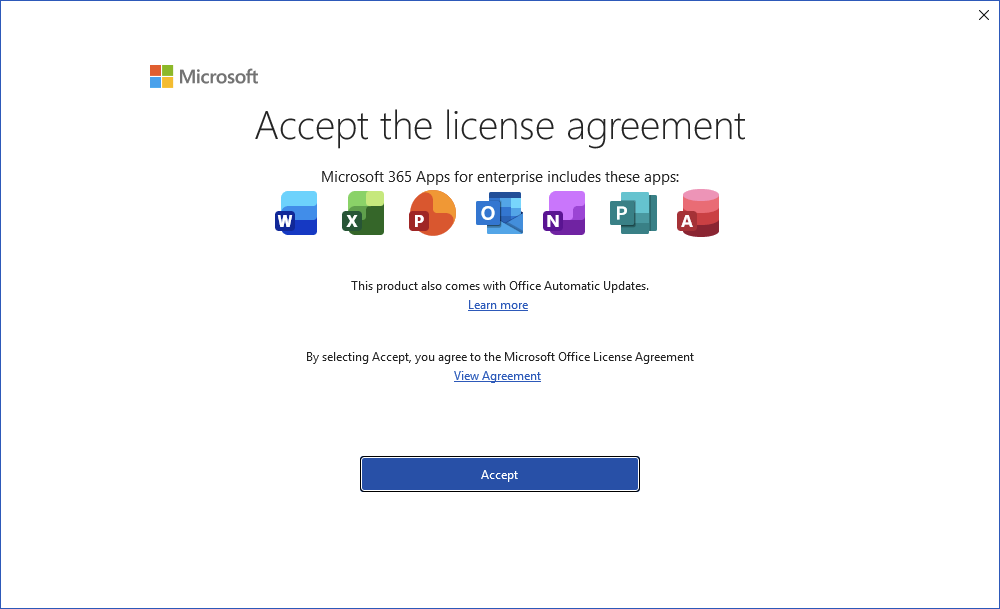The image size is (1000, 609).
Task: Select the OneNote app icon
Action: [x=564, y=213]
